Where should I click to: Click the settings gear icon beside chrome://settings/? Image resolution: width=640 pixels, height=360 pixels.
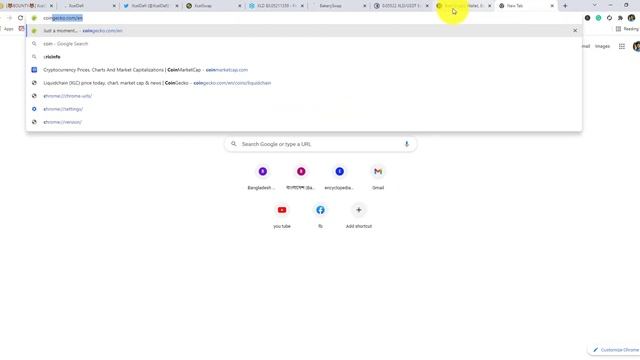(34, 109)
